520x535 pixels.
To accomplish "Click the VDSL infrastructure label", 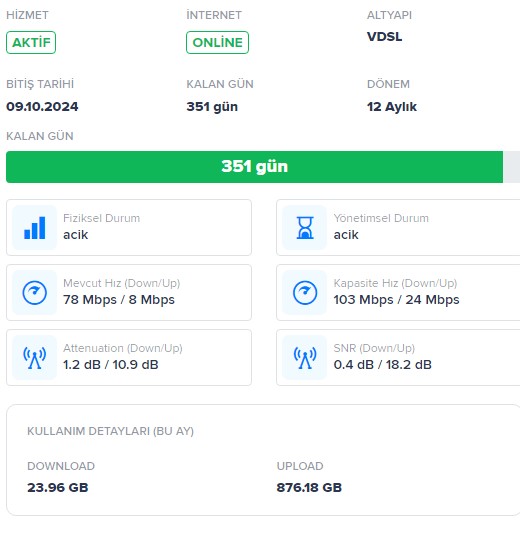I will click(x=385, y=37).
